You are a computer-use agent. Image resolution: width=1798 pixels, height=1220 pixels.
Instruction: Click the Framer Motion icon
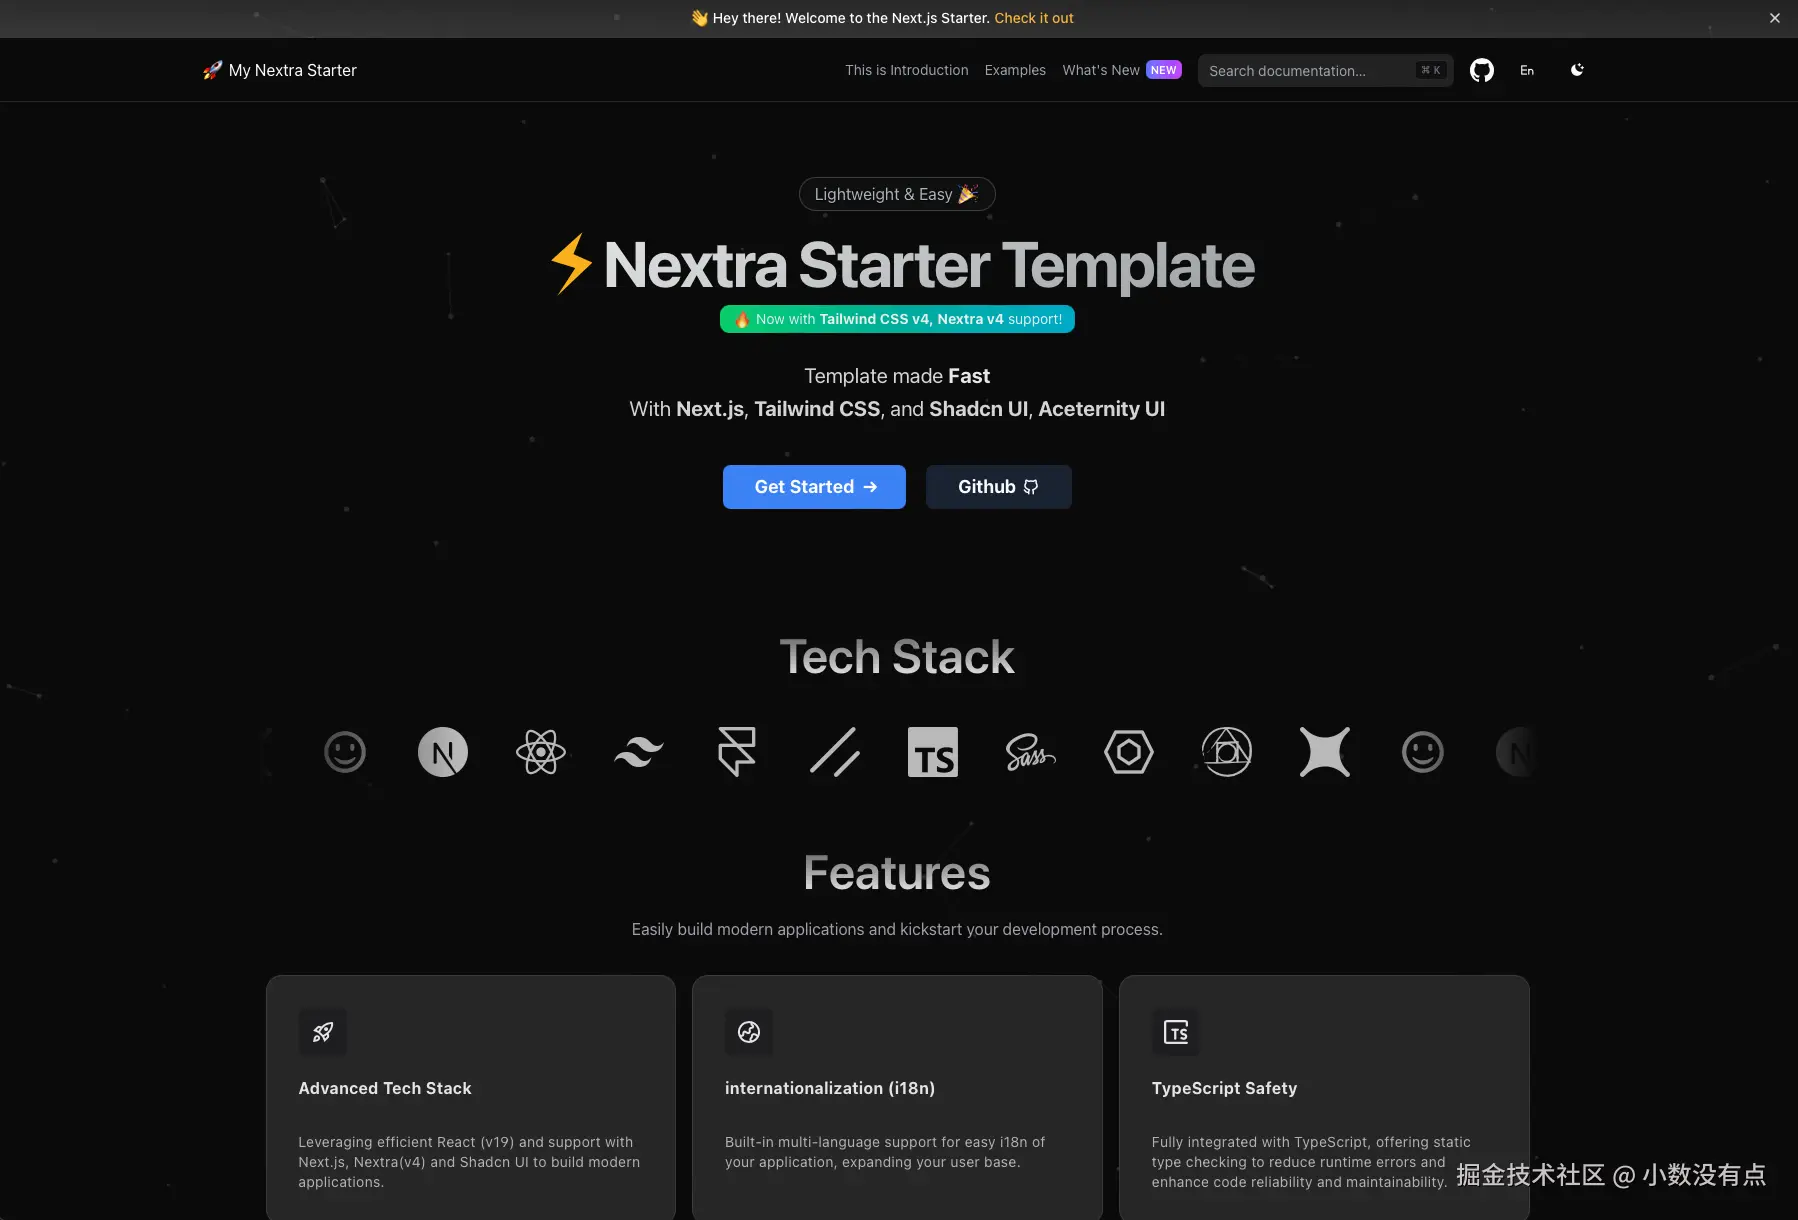click(x=737, y=752)
